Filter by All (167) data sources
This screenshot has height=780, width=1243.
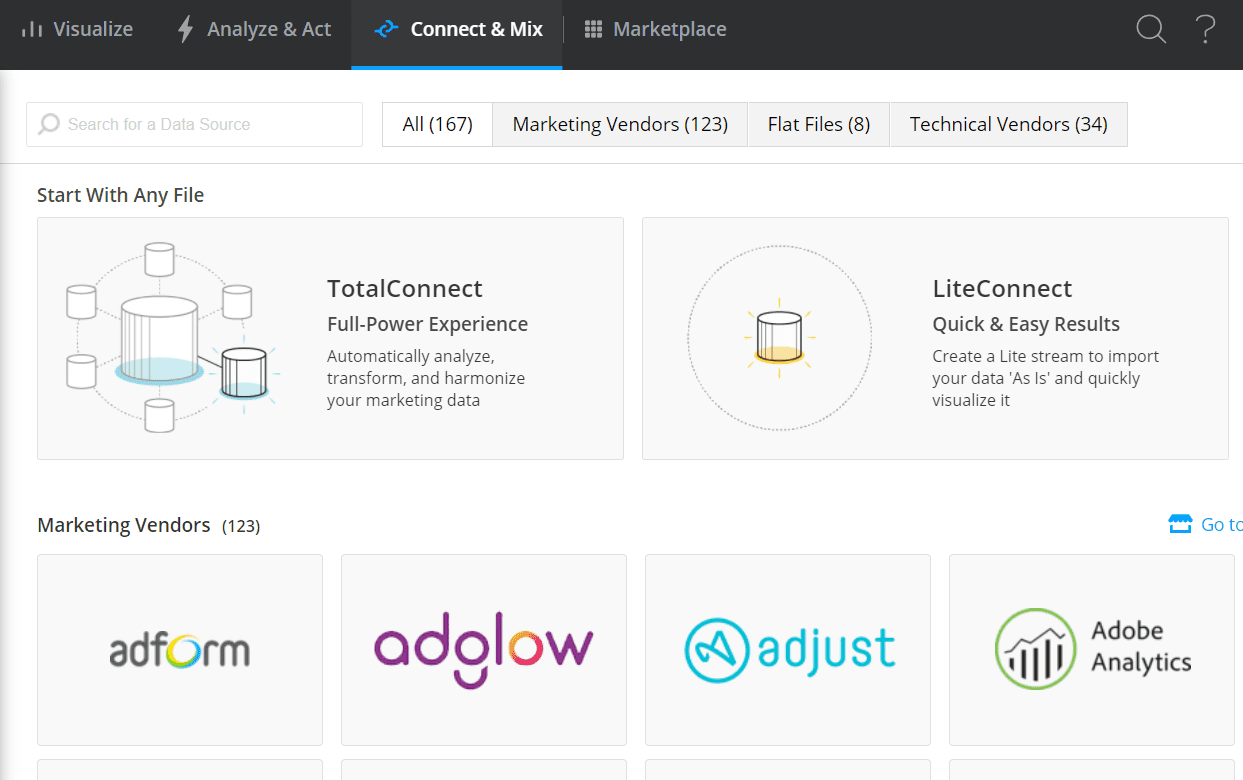(x=437, y=124)
